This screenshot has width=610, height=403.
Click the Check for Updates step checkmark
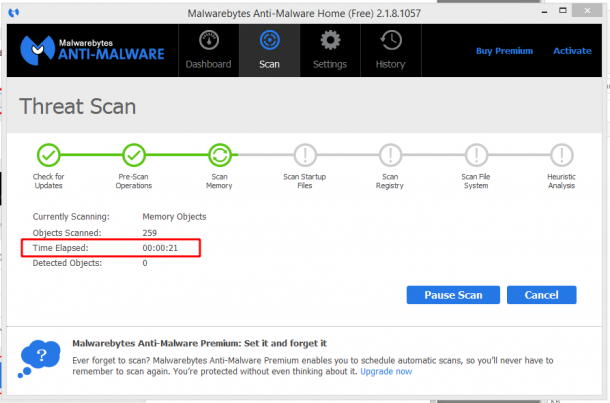click(x=48, y=155)
